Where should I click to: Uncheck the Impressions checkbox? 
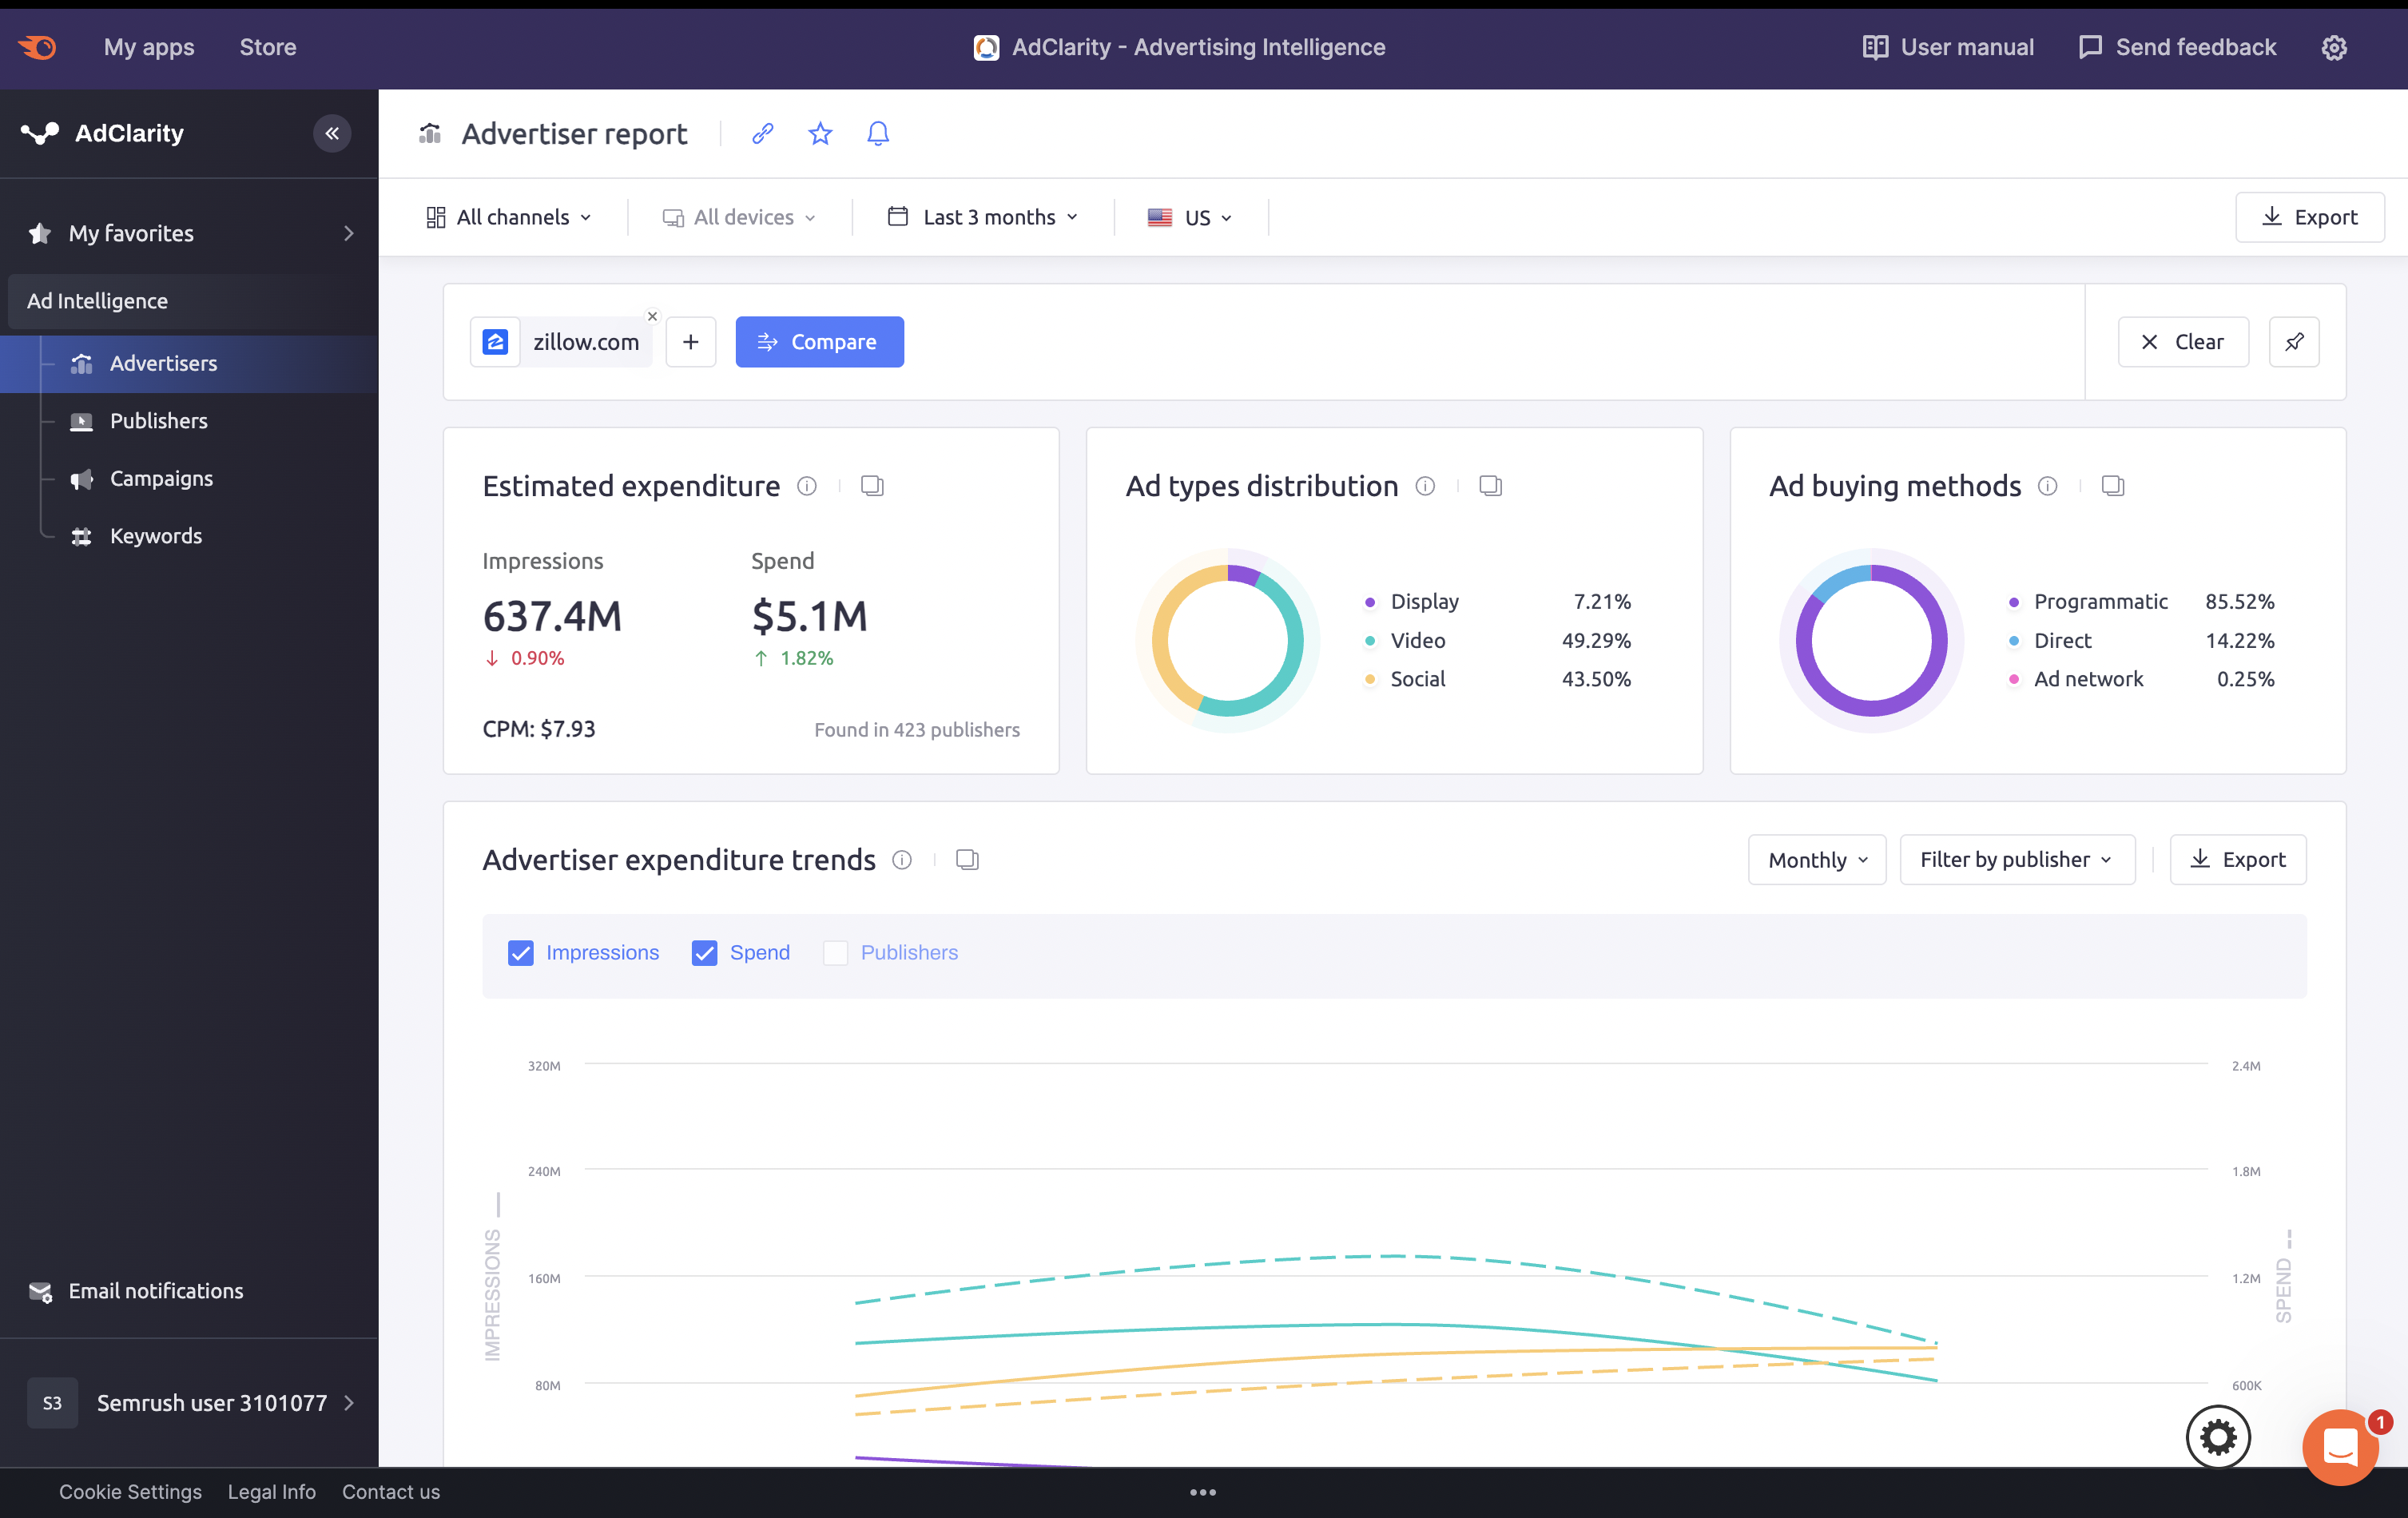pos(521,953)
